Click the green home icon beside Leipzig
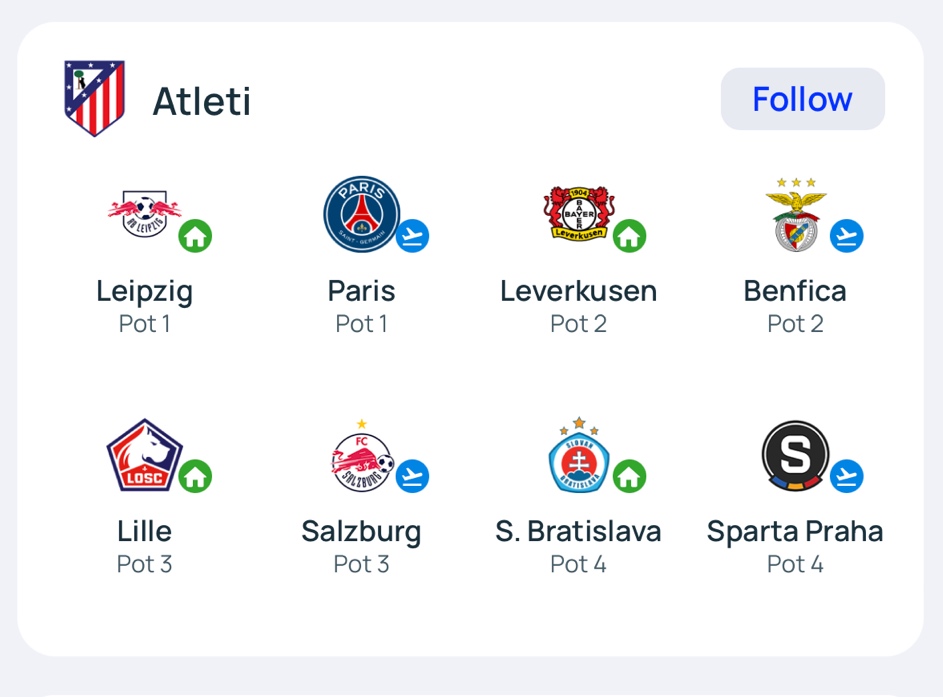The height and width of the screenshot is (697, 943). [195, 236]
